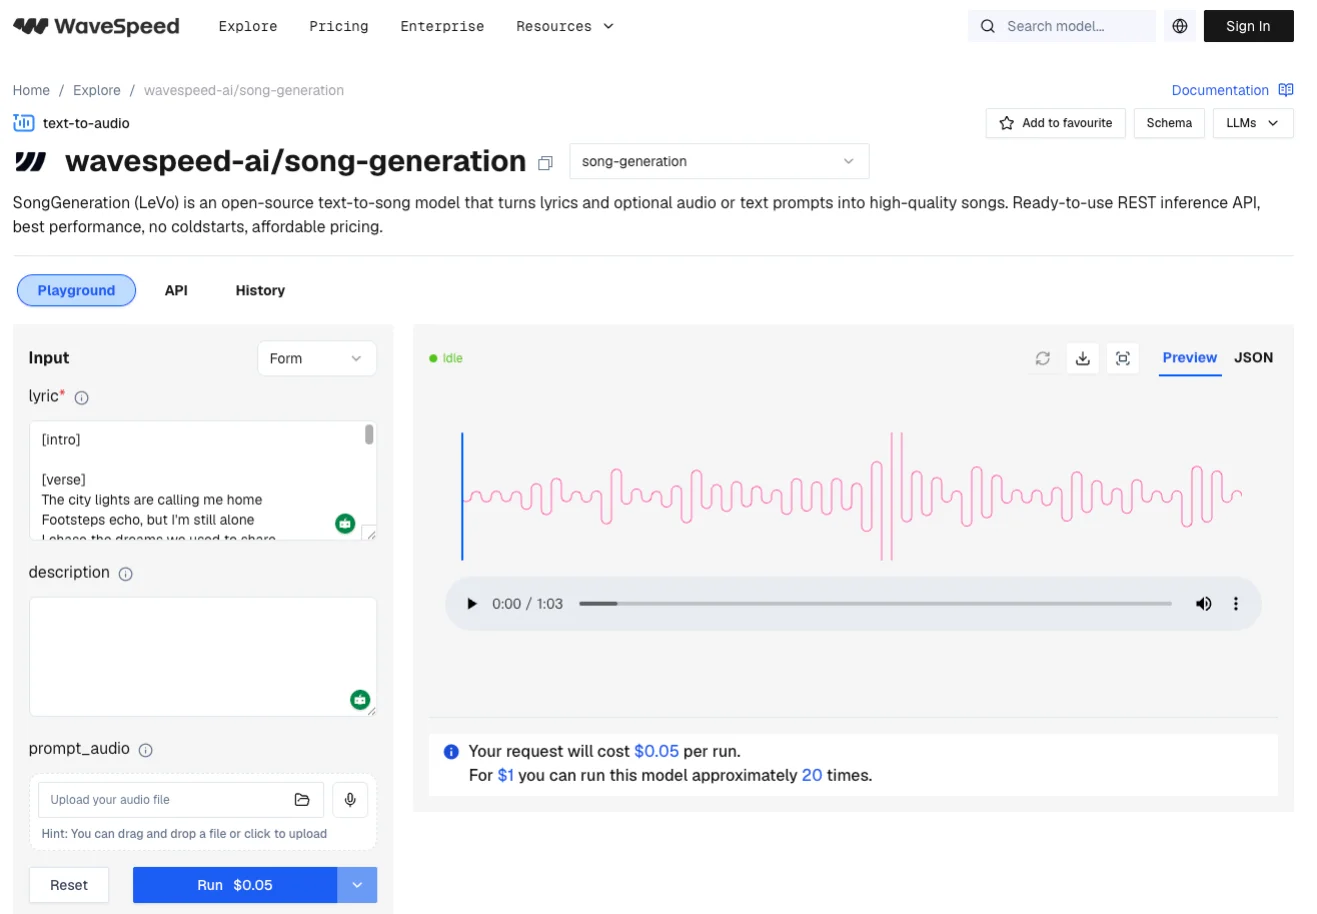Image resolution: width=1317 pixels, height=914 pixels.
Task: Open the dropdown arrow beside Run button
Action: [357, 885]
